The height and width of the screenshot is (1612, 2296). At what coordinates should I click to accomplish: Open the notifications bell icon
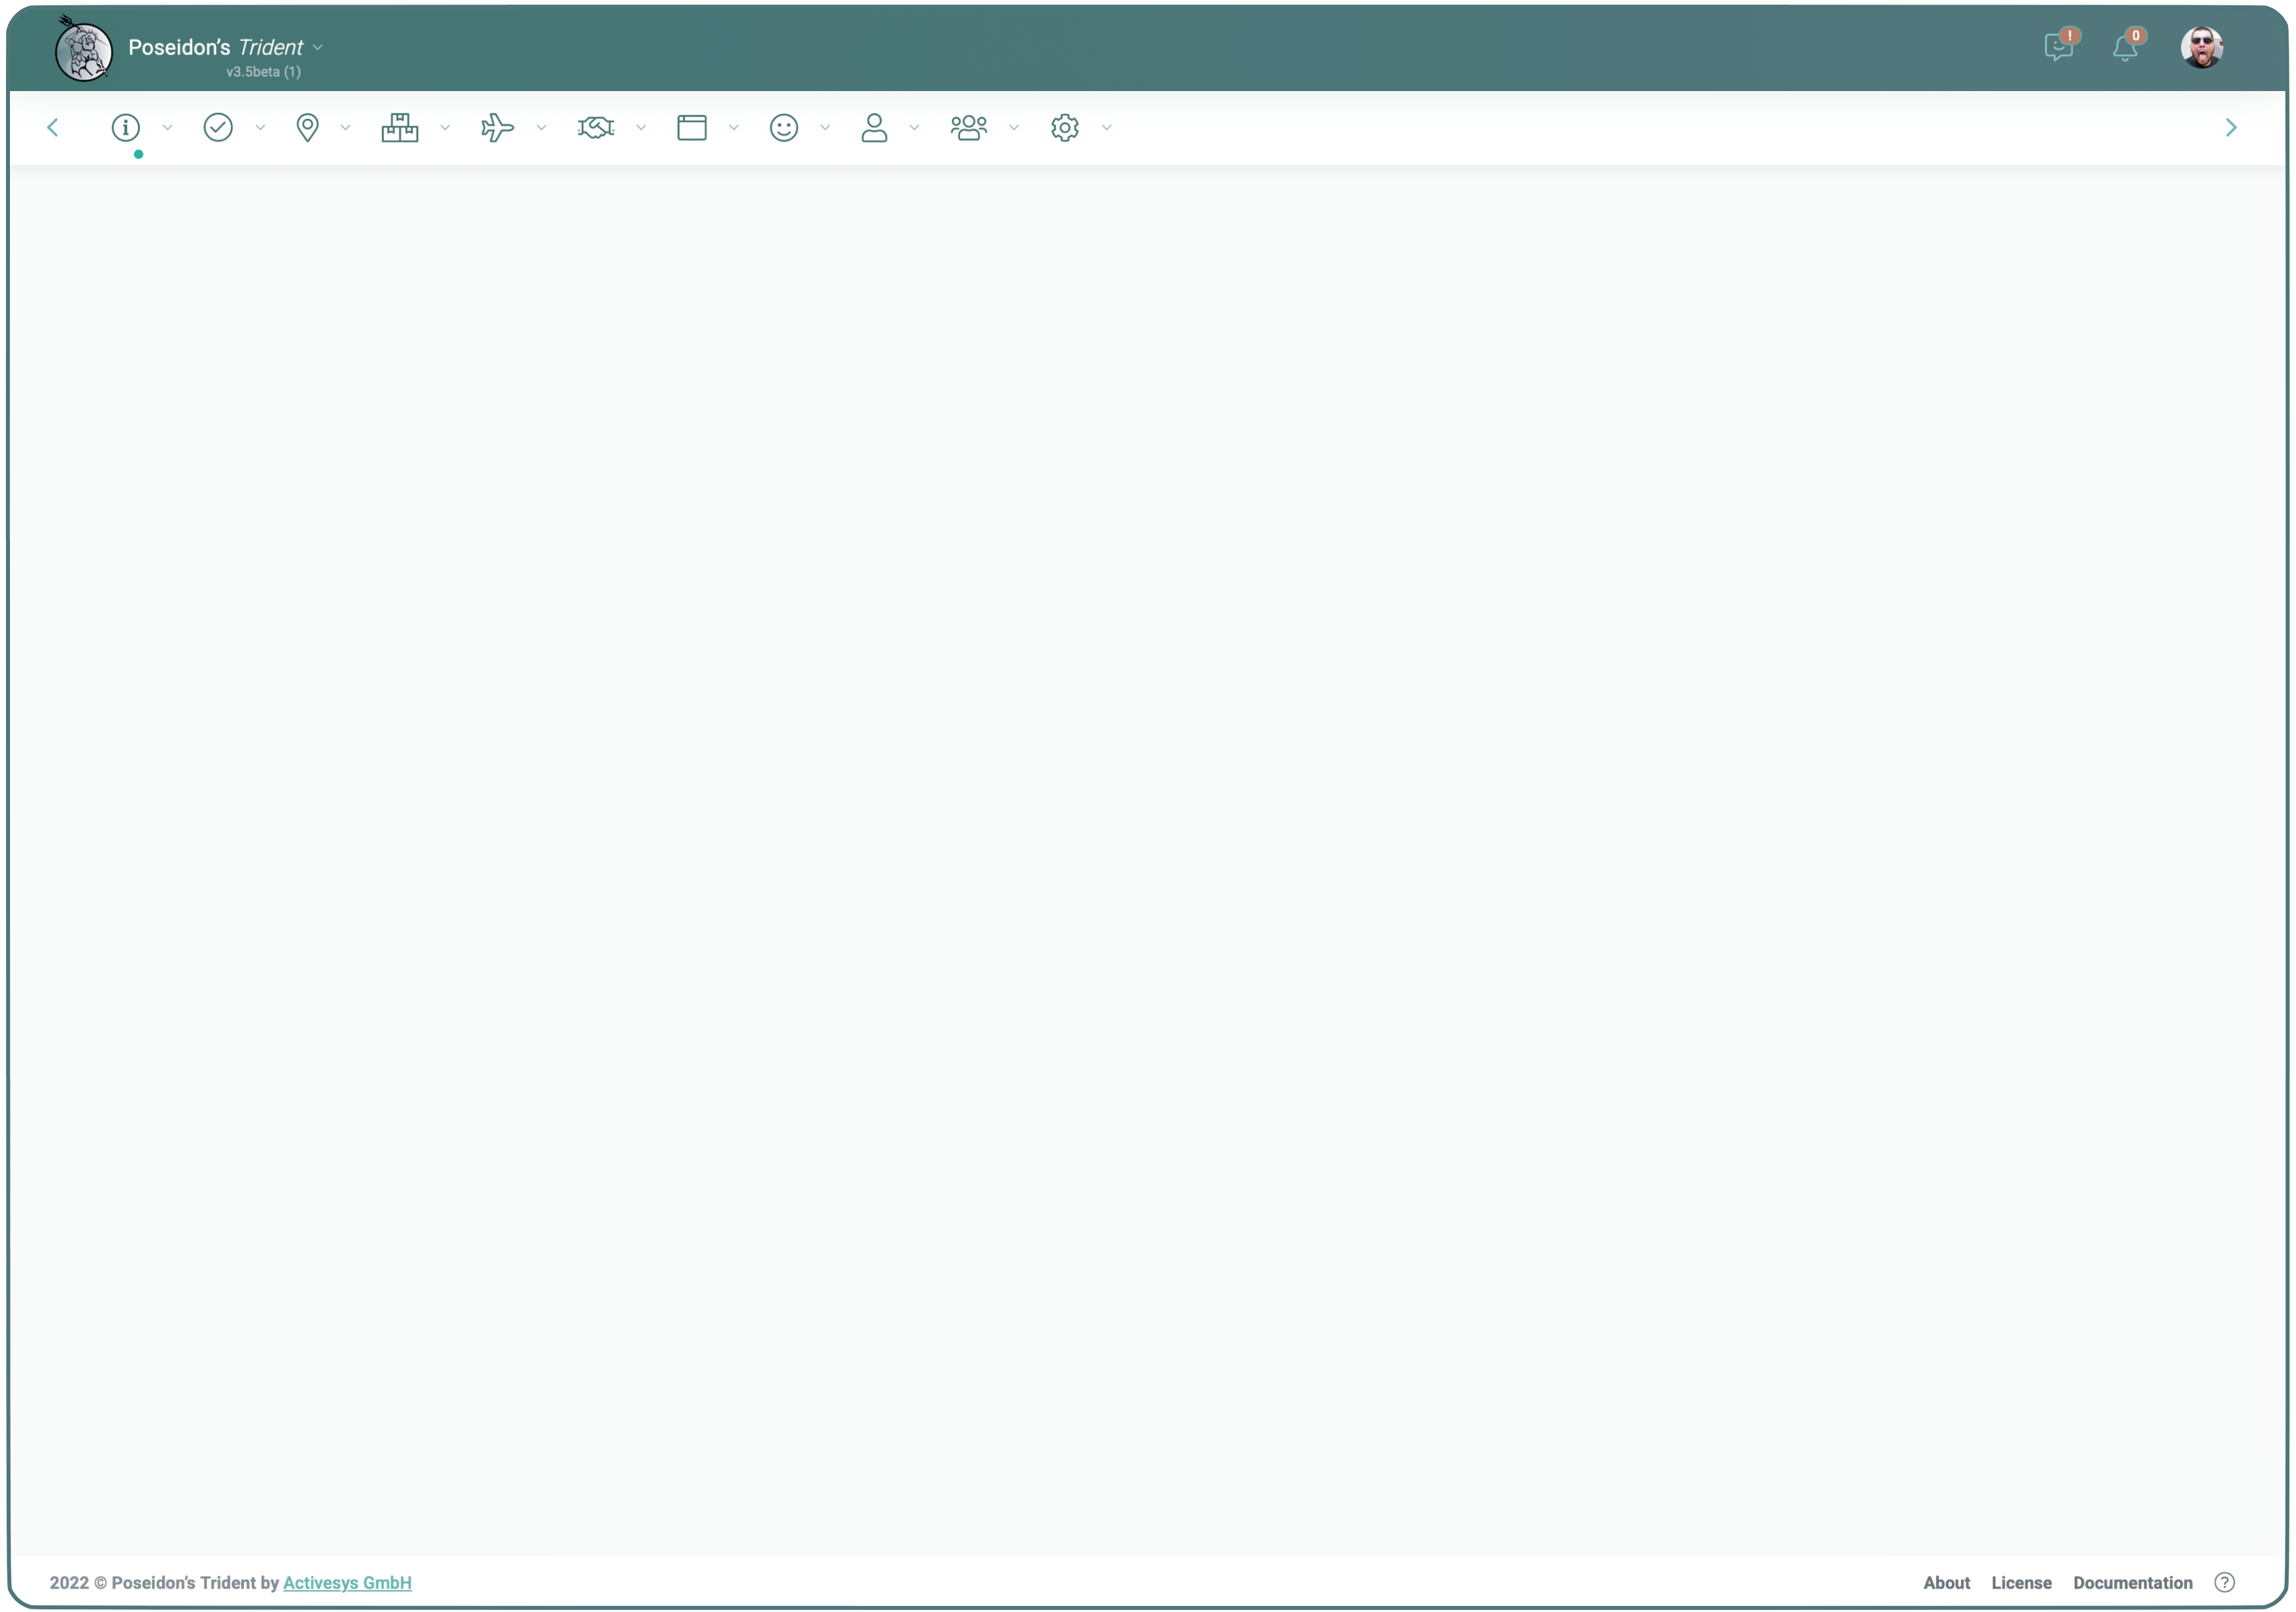tap(2124, 48)
